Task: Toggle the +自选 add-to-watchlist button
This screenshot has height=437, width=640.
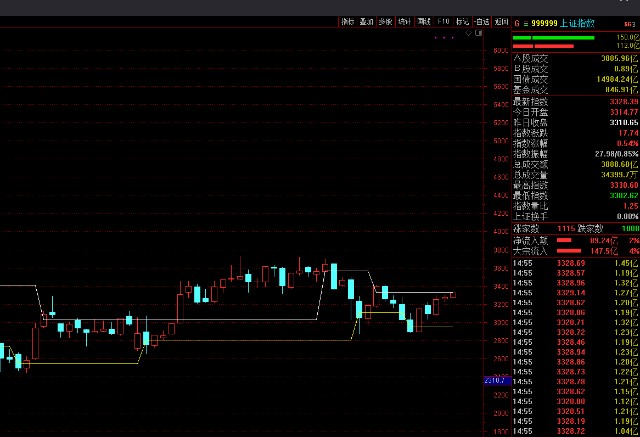Action: 481,21
